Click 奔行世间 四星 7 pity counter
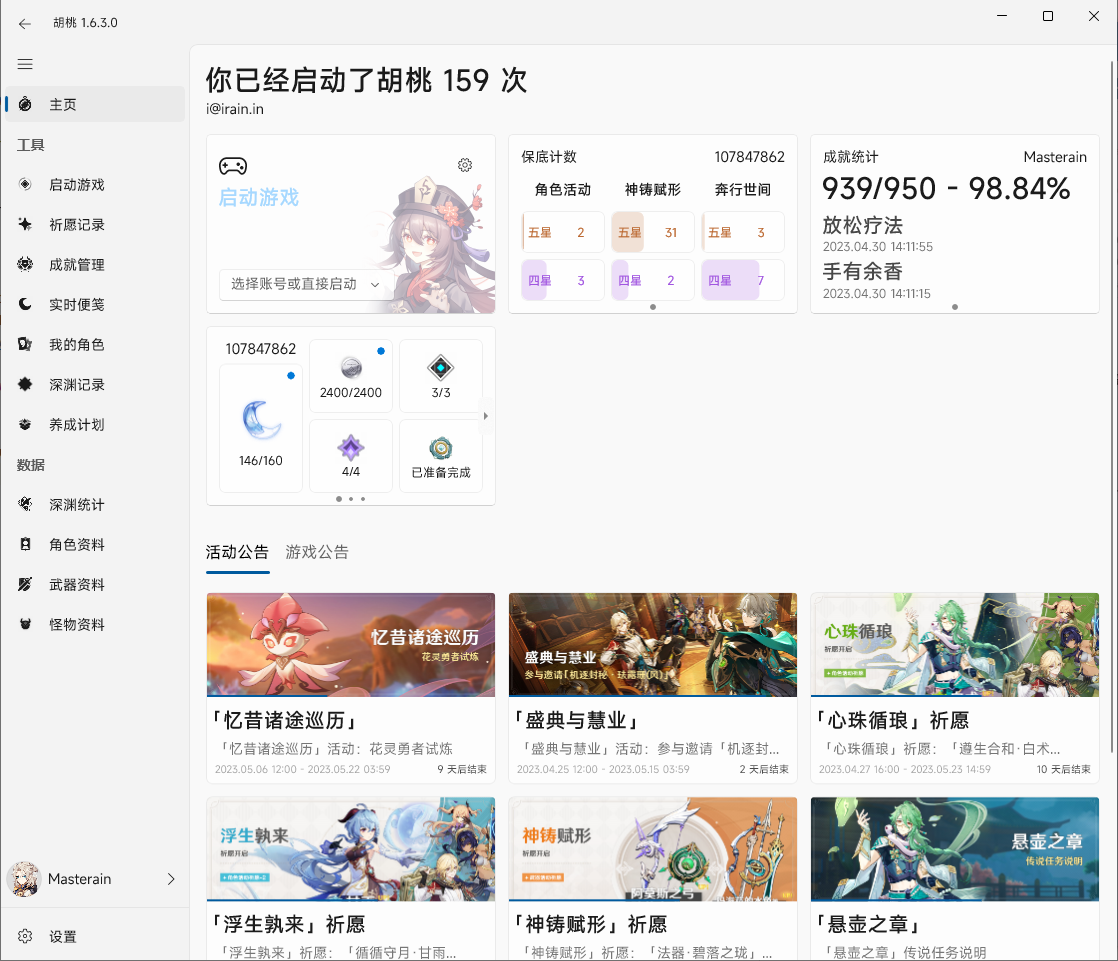 coord(743,279)
